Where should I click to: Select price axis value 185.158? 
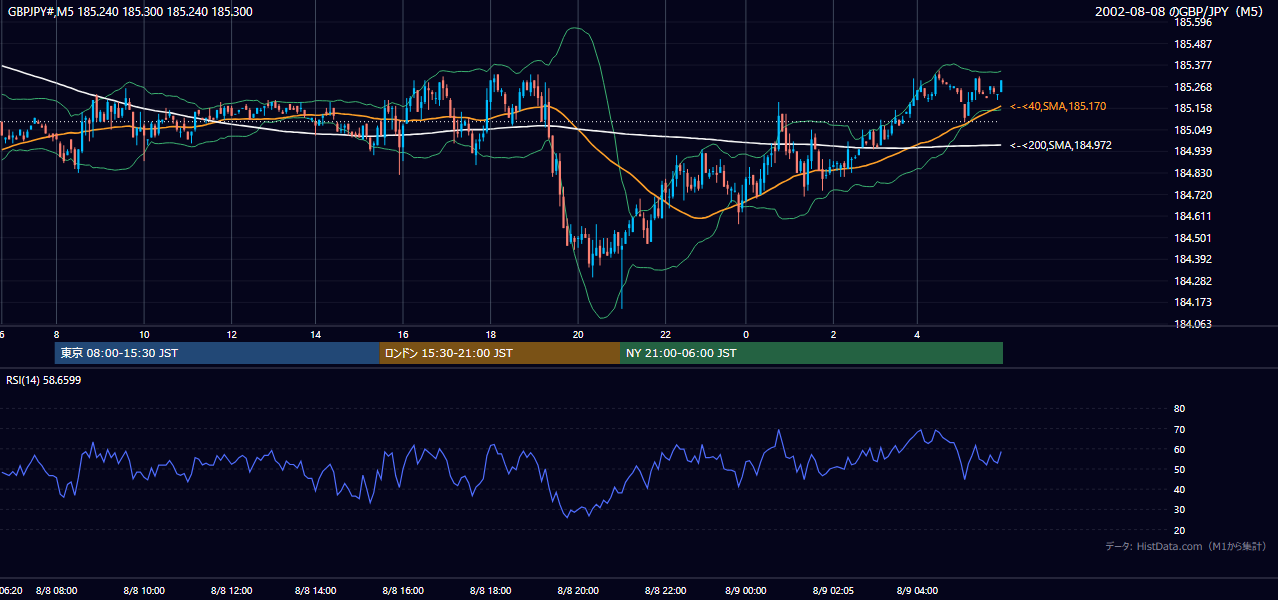pyautogui.click(x=1192, y=108)
